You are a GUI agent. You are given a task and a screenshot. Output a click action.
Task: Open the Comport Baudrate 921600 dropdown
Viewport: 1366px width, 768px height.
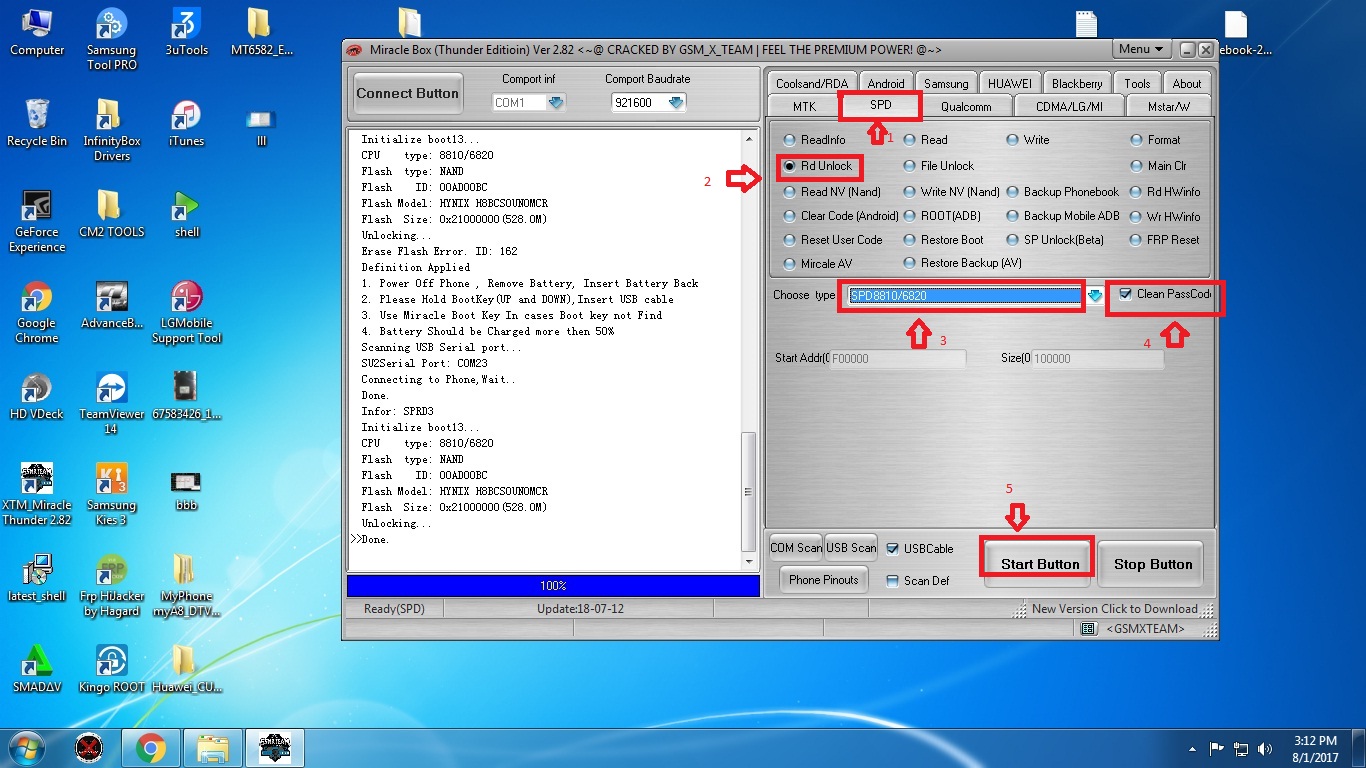pos(676,102)
